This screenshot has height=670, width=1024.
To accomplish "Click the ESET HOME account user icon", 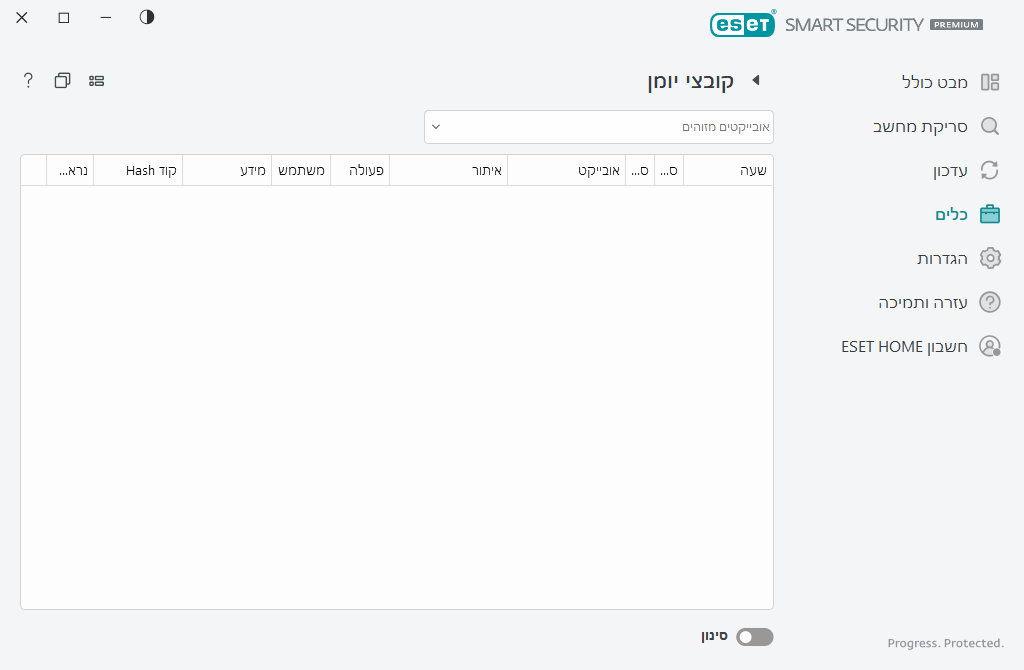I will point(990,346).
